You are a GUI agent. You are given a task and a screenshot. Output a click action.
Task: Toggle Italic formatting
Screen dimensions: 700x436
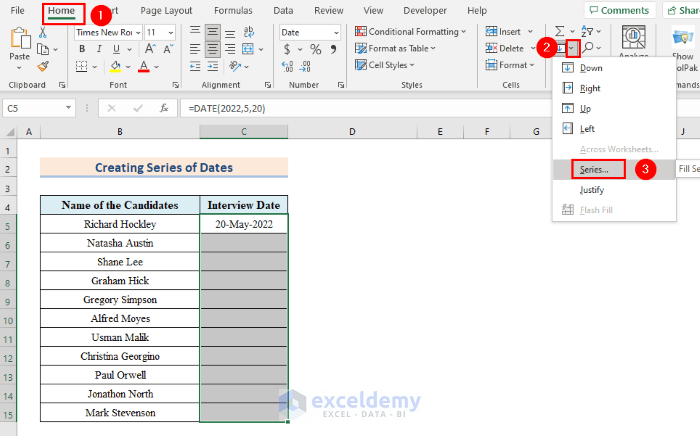click(99, 49)
